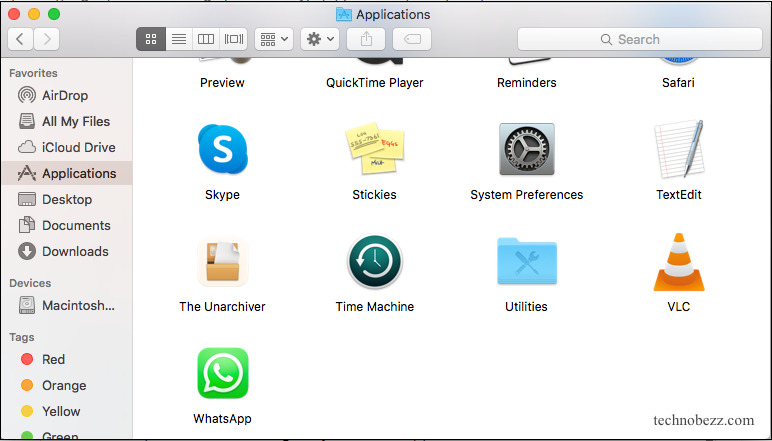The height and width of the screenshot is (441, 772).
Task: Select the VLC cone icon
Action: 678,262
